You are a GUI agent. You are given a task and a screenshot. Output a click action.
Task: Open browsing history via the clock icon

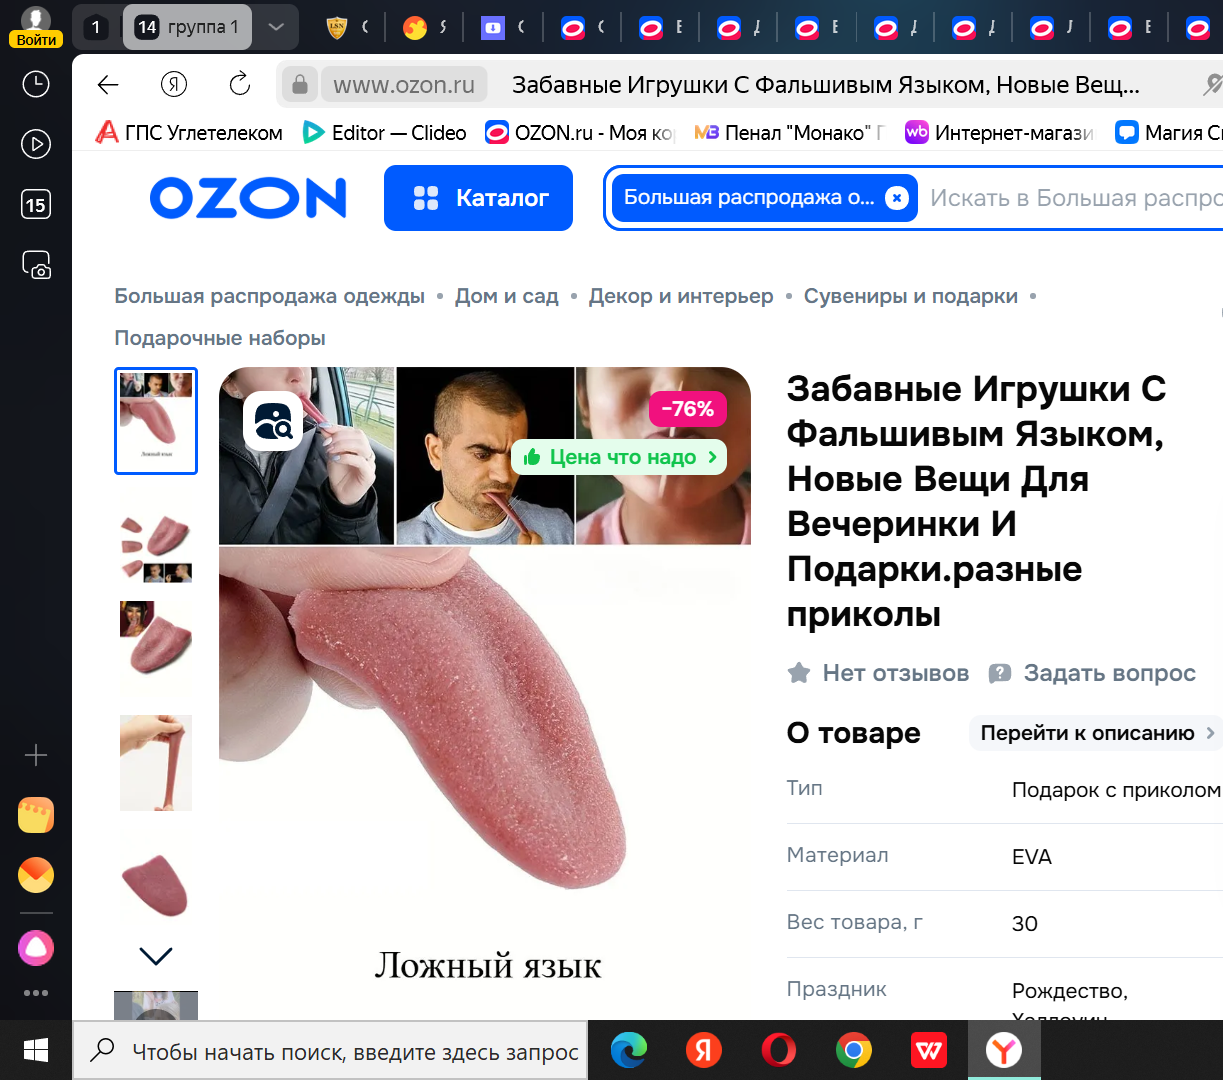pos(35,84)
